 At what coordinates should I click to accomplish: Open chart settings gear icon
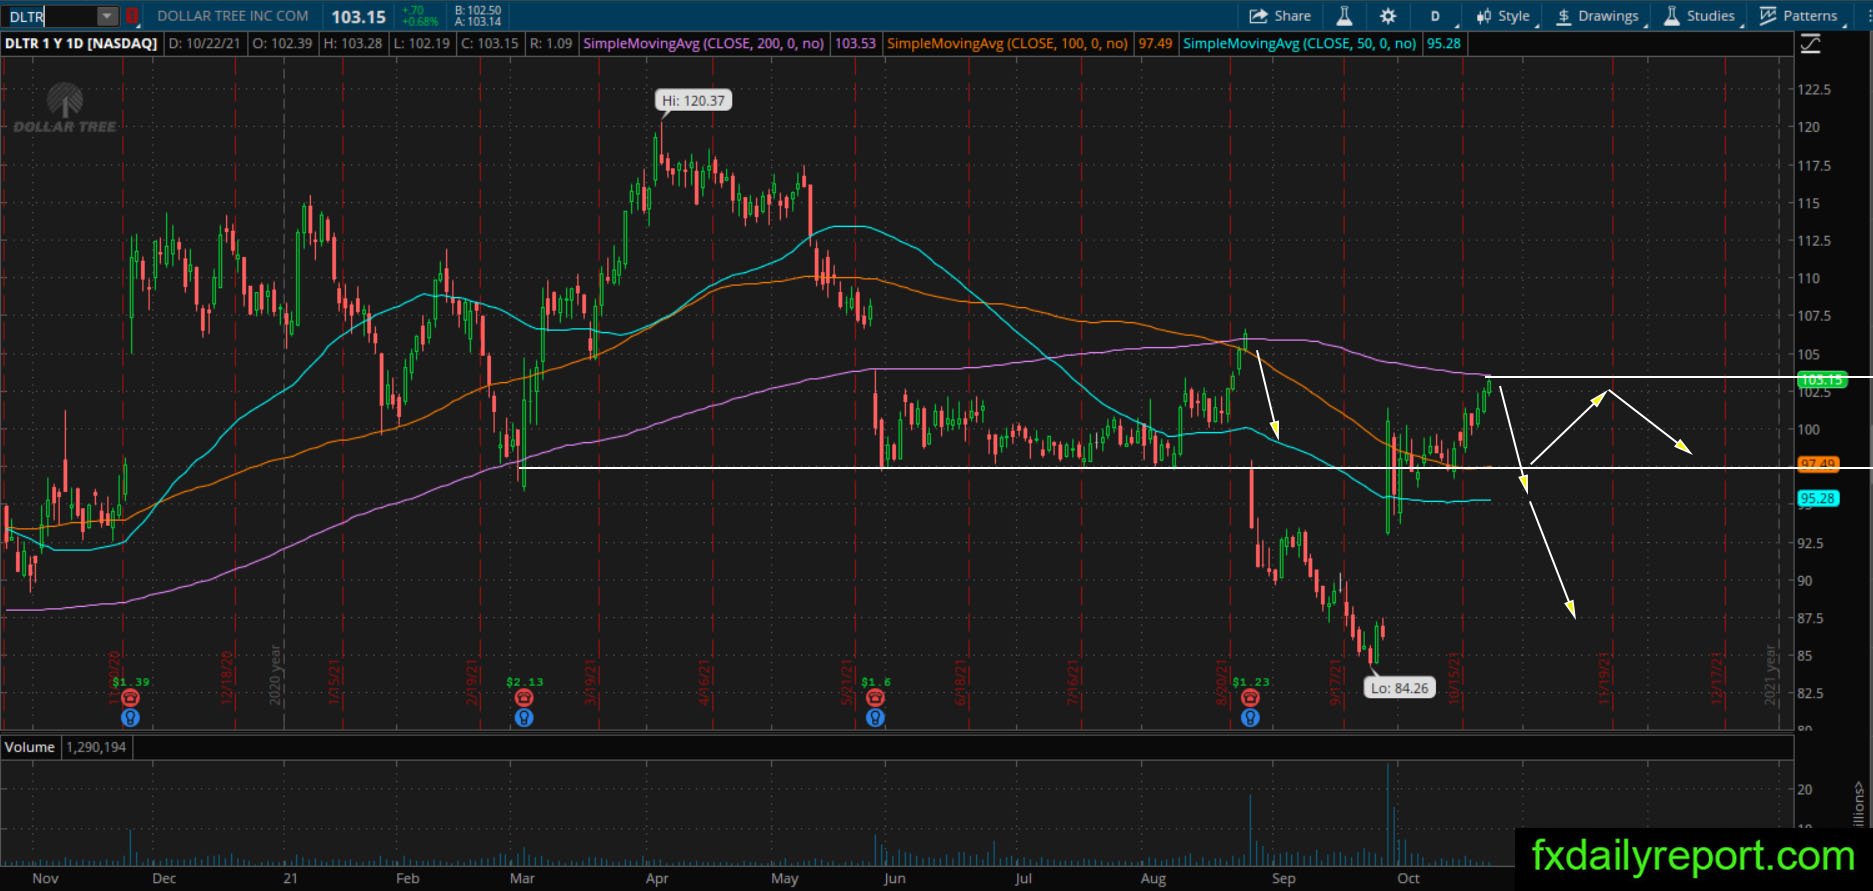1388,16
